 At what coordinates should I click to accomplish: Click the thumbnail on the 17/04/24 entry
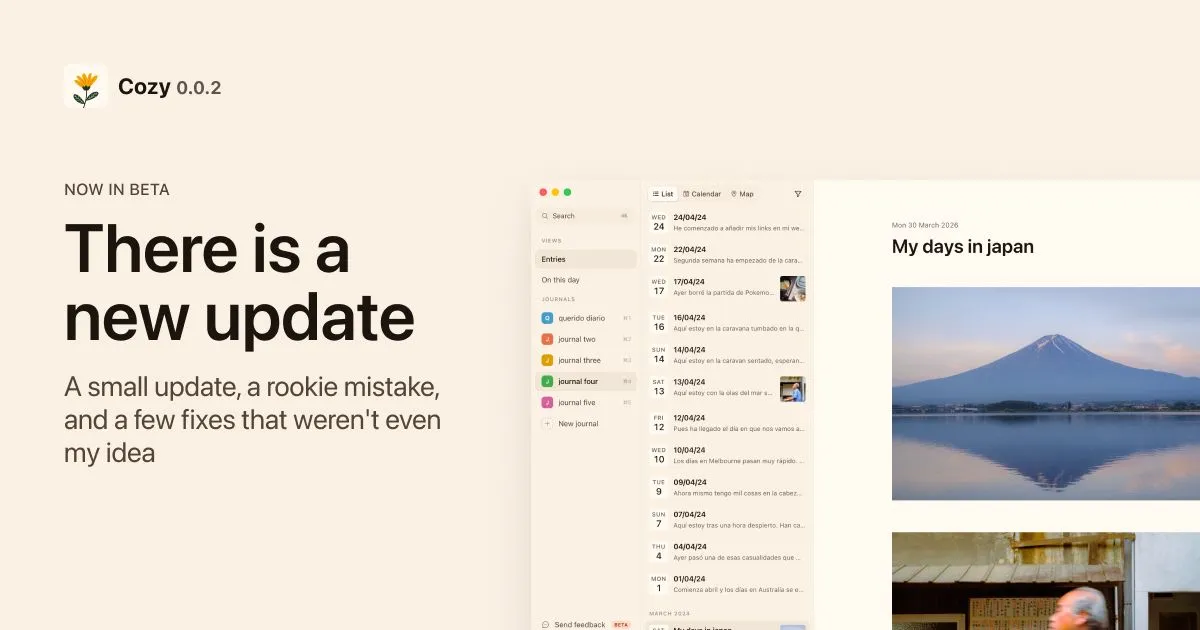(793, 289)
